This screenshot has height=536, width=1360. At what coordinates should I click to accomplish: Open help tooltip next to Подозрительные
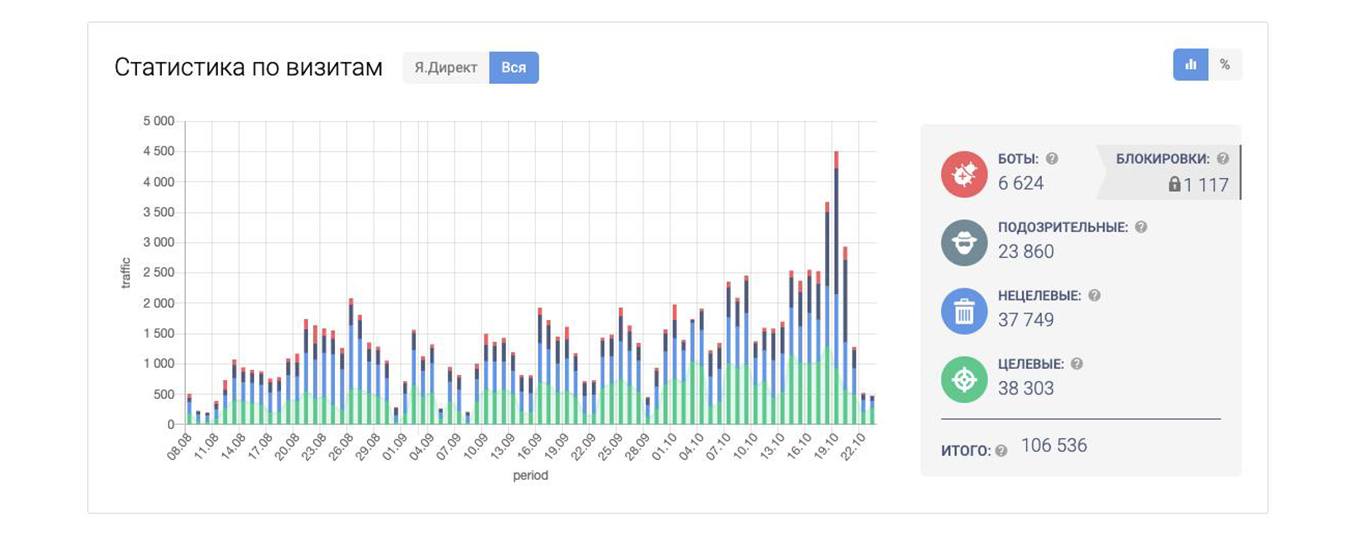point(1141,227)
